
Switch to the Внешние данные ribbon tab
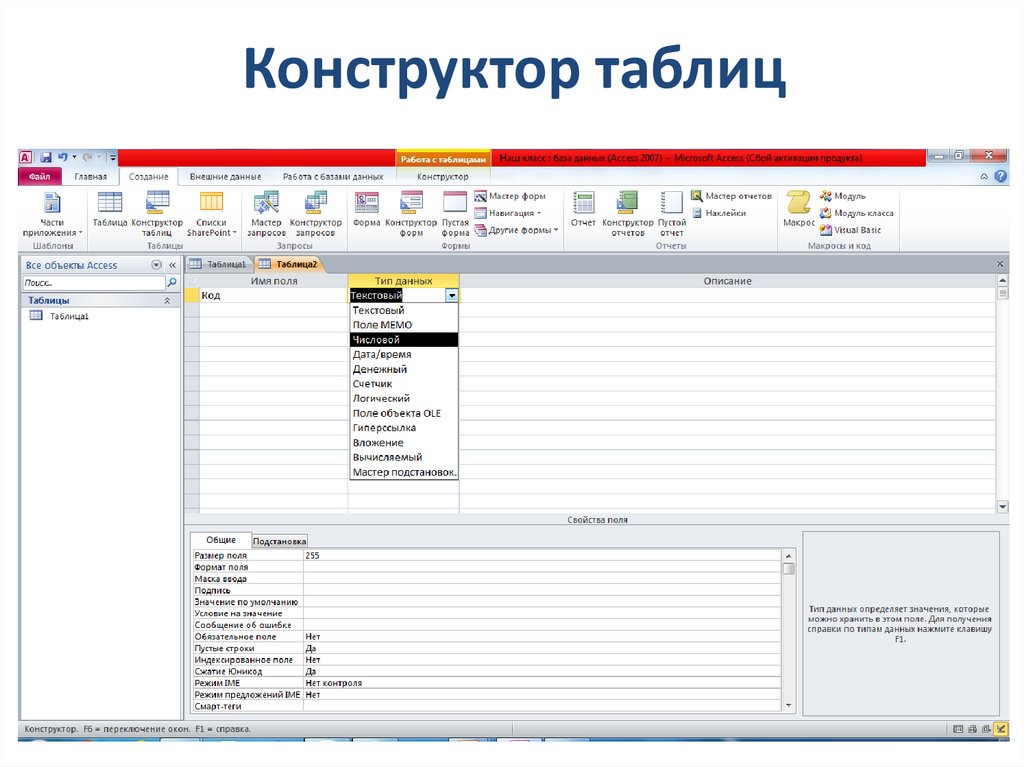pos(227,176)
